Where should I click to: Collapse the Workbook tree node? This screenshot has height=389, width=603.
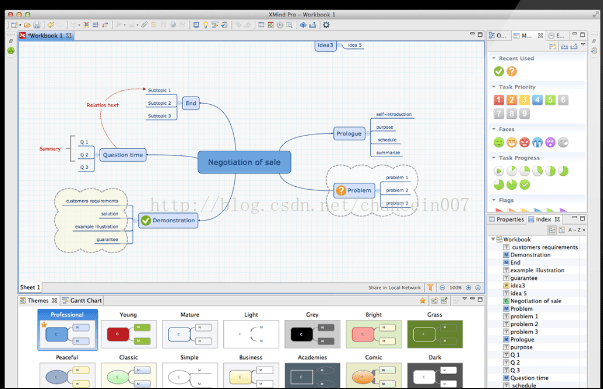(x=493, y=239)
